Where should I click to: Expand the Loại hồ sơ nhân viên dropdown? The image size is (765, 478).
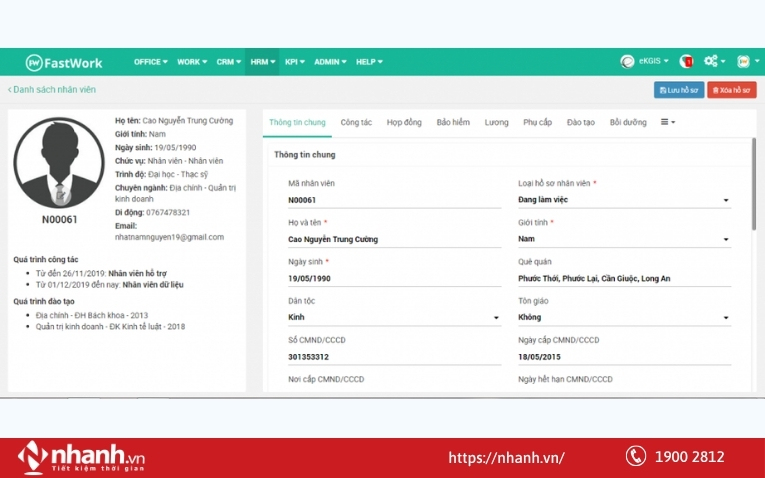[x=624, y=201]
